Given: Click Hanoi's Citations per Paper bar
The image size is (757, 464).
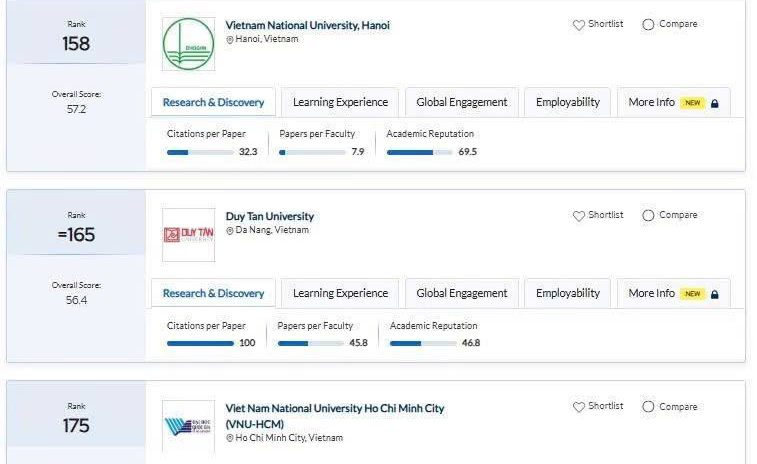Looking at the screenshot, I should (200, 153).
